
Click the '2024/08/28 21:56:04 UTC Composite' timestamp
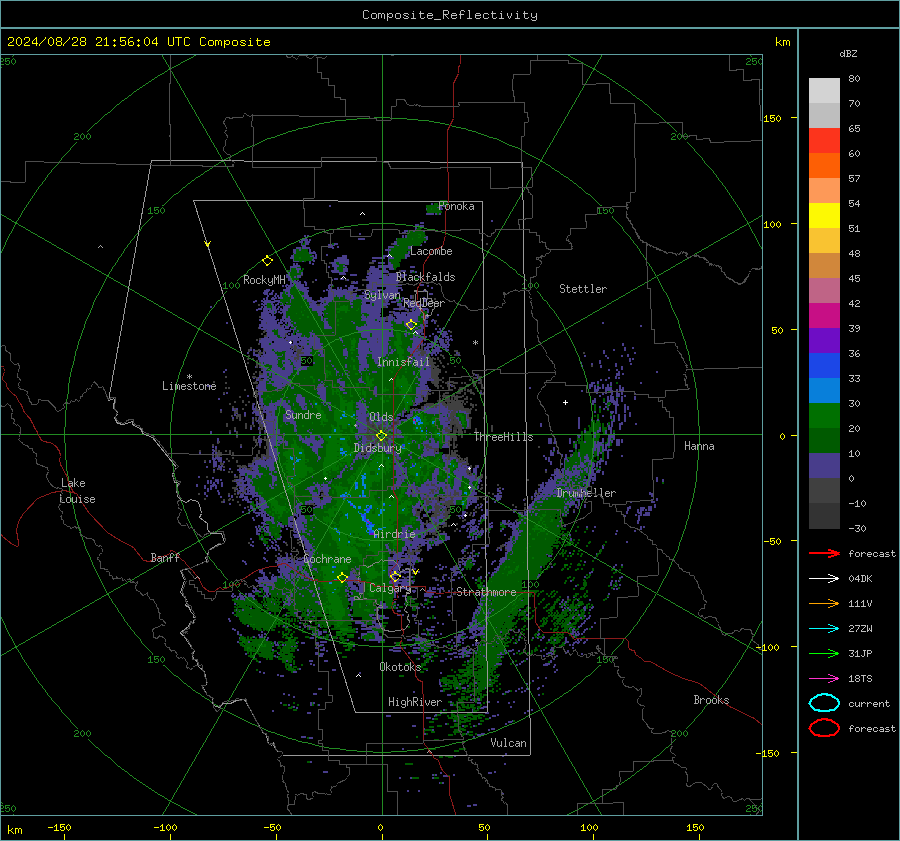(x=138, y=42)
